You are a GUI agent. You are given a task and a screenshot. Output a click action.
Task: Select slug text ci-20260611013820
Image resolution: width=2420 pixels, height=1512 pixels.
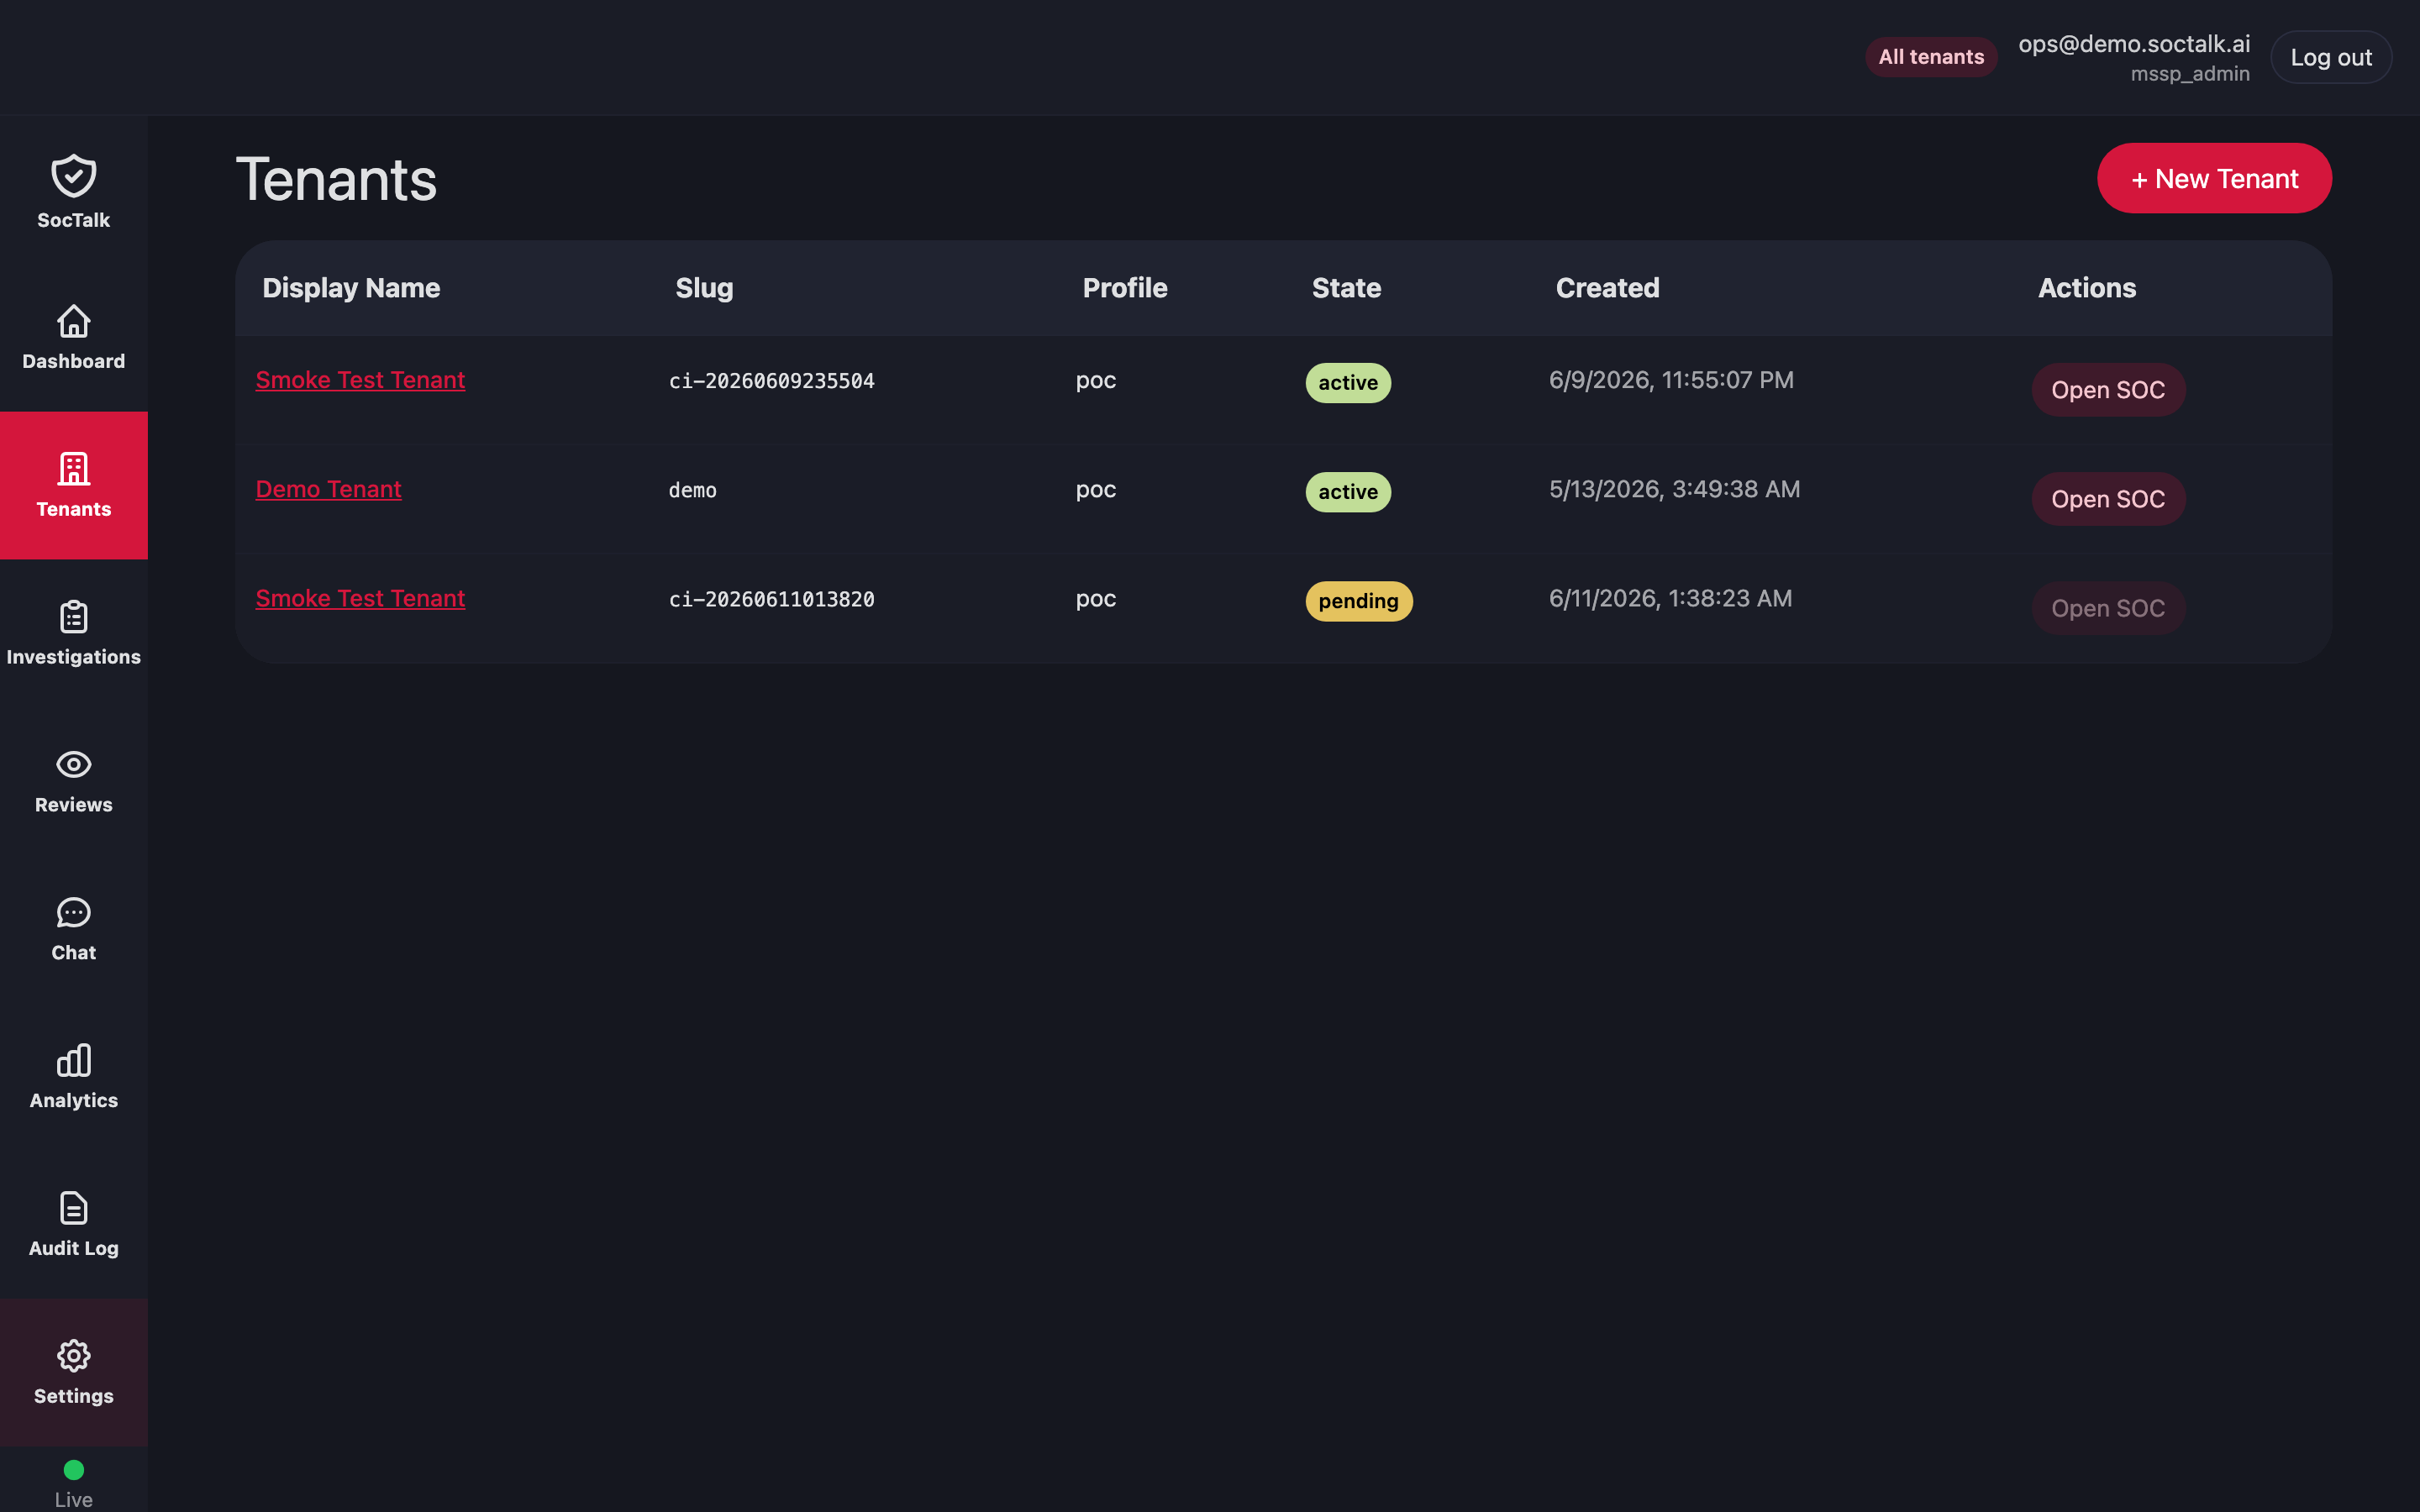click(x=771, y=599)
